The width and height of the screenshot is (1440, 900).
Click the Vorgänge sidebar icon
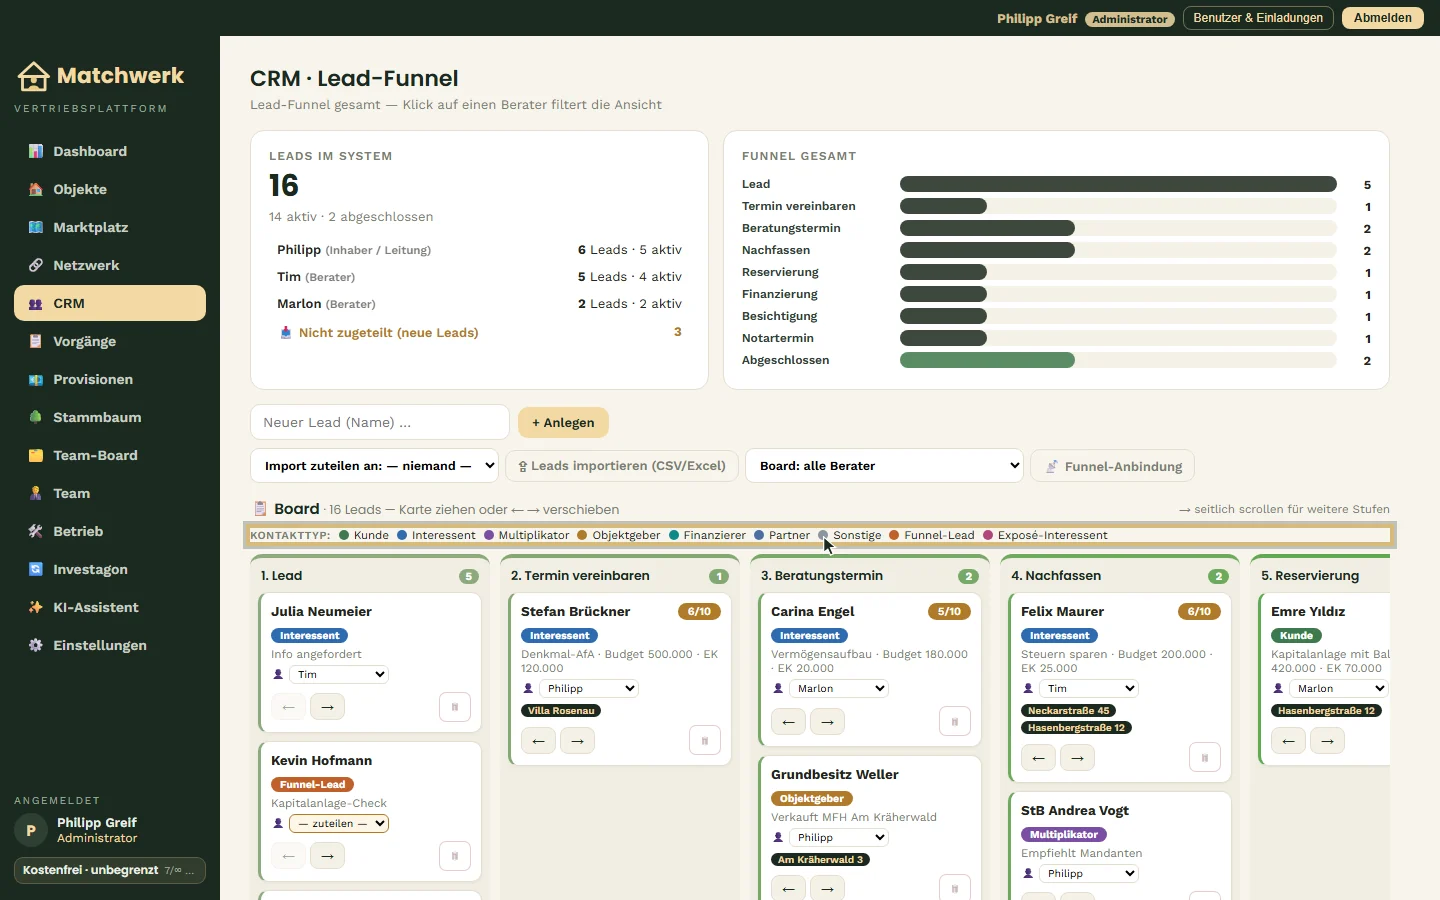click(x=36, y=341)
